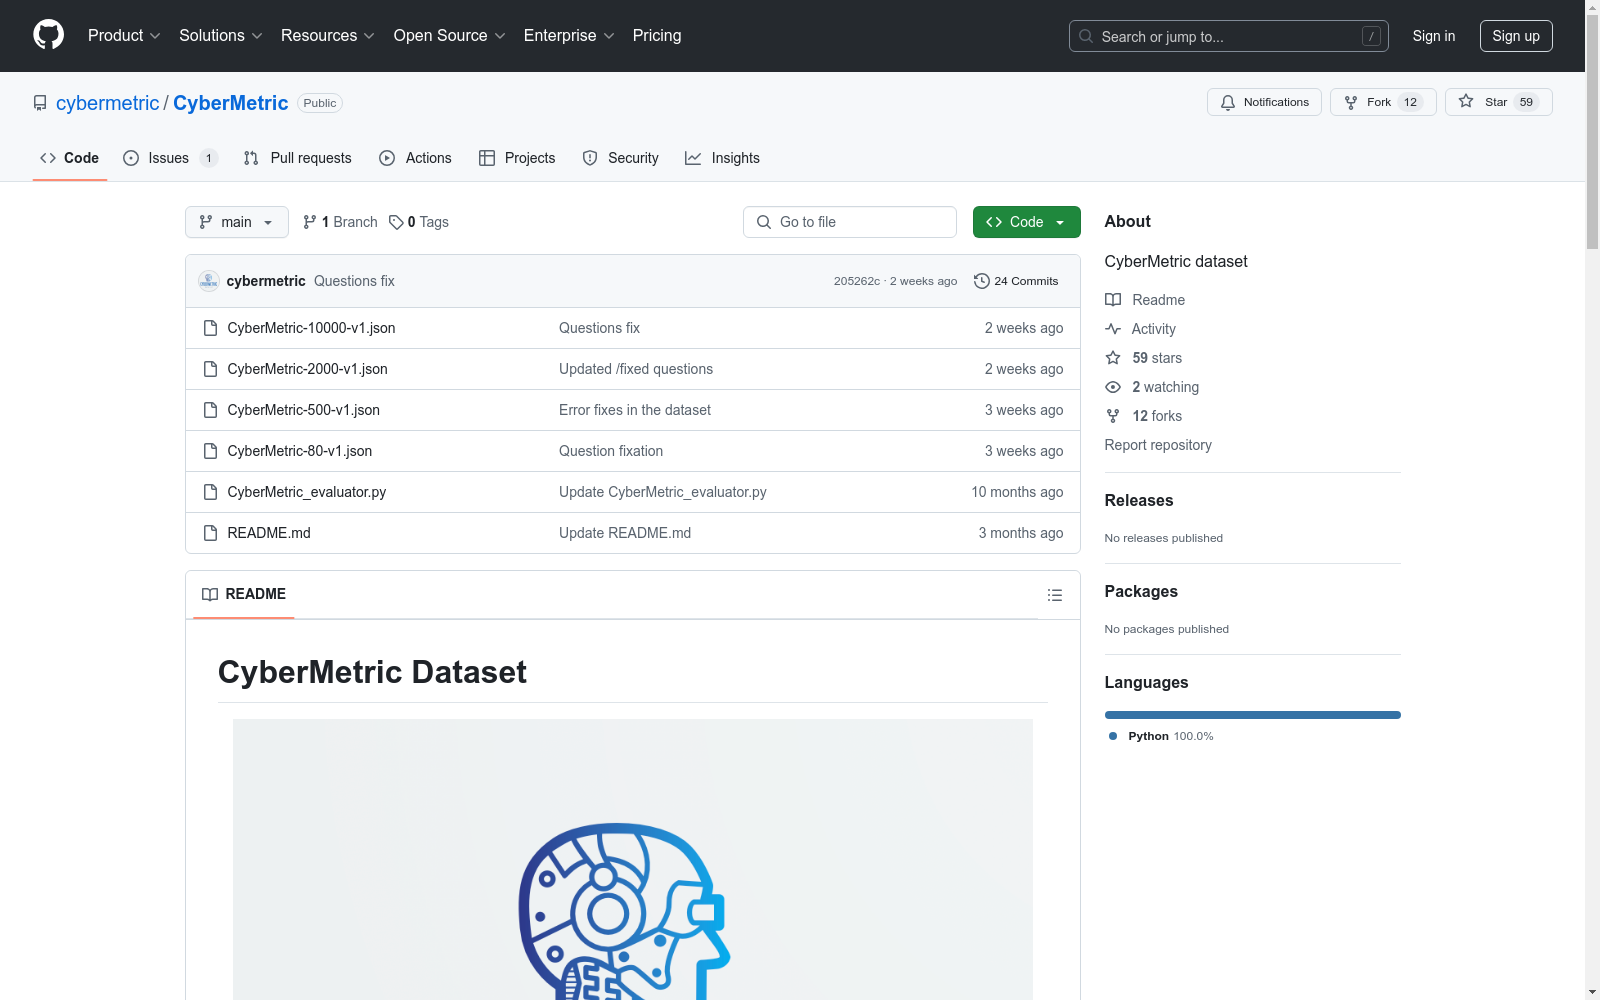Open the commit hash 205262c link
Screen dimensions: 1600x1000
(857, 281)
